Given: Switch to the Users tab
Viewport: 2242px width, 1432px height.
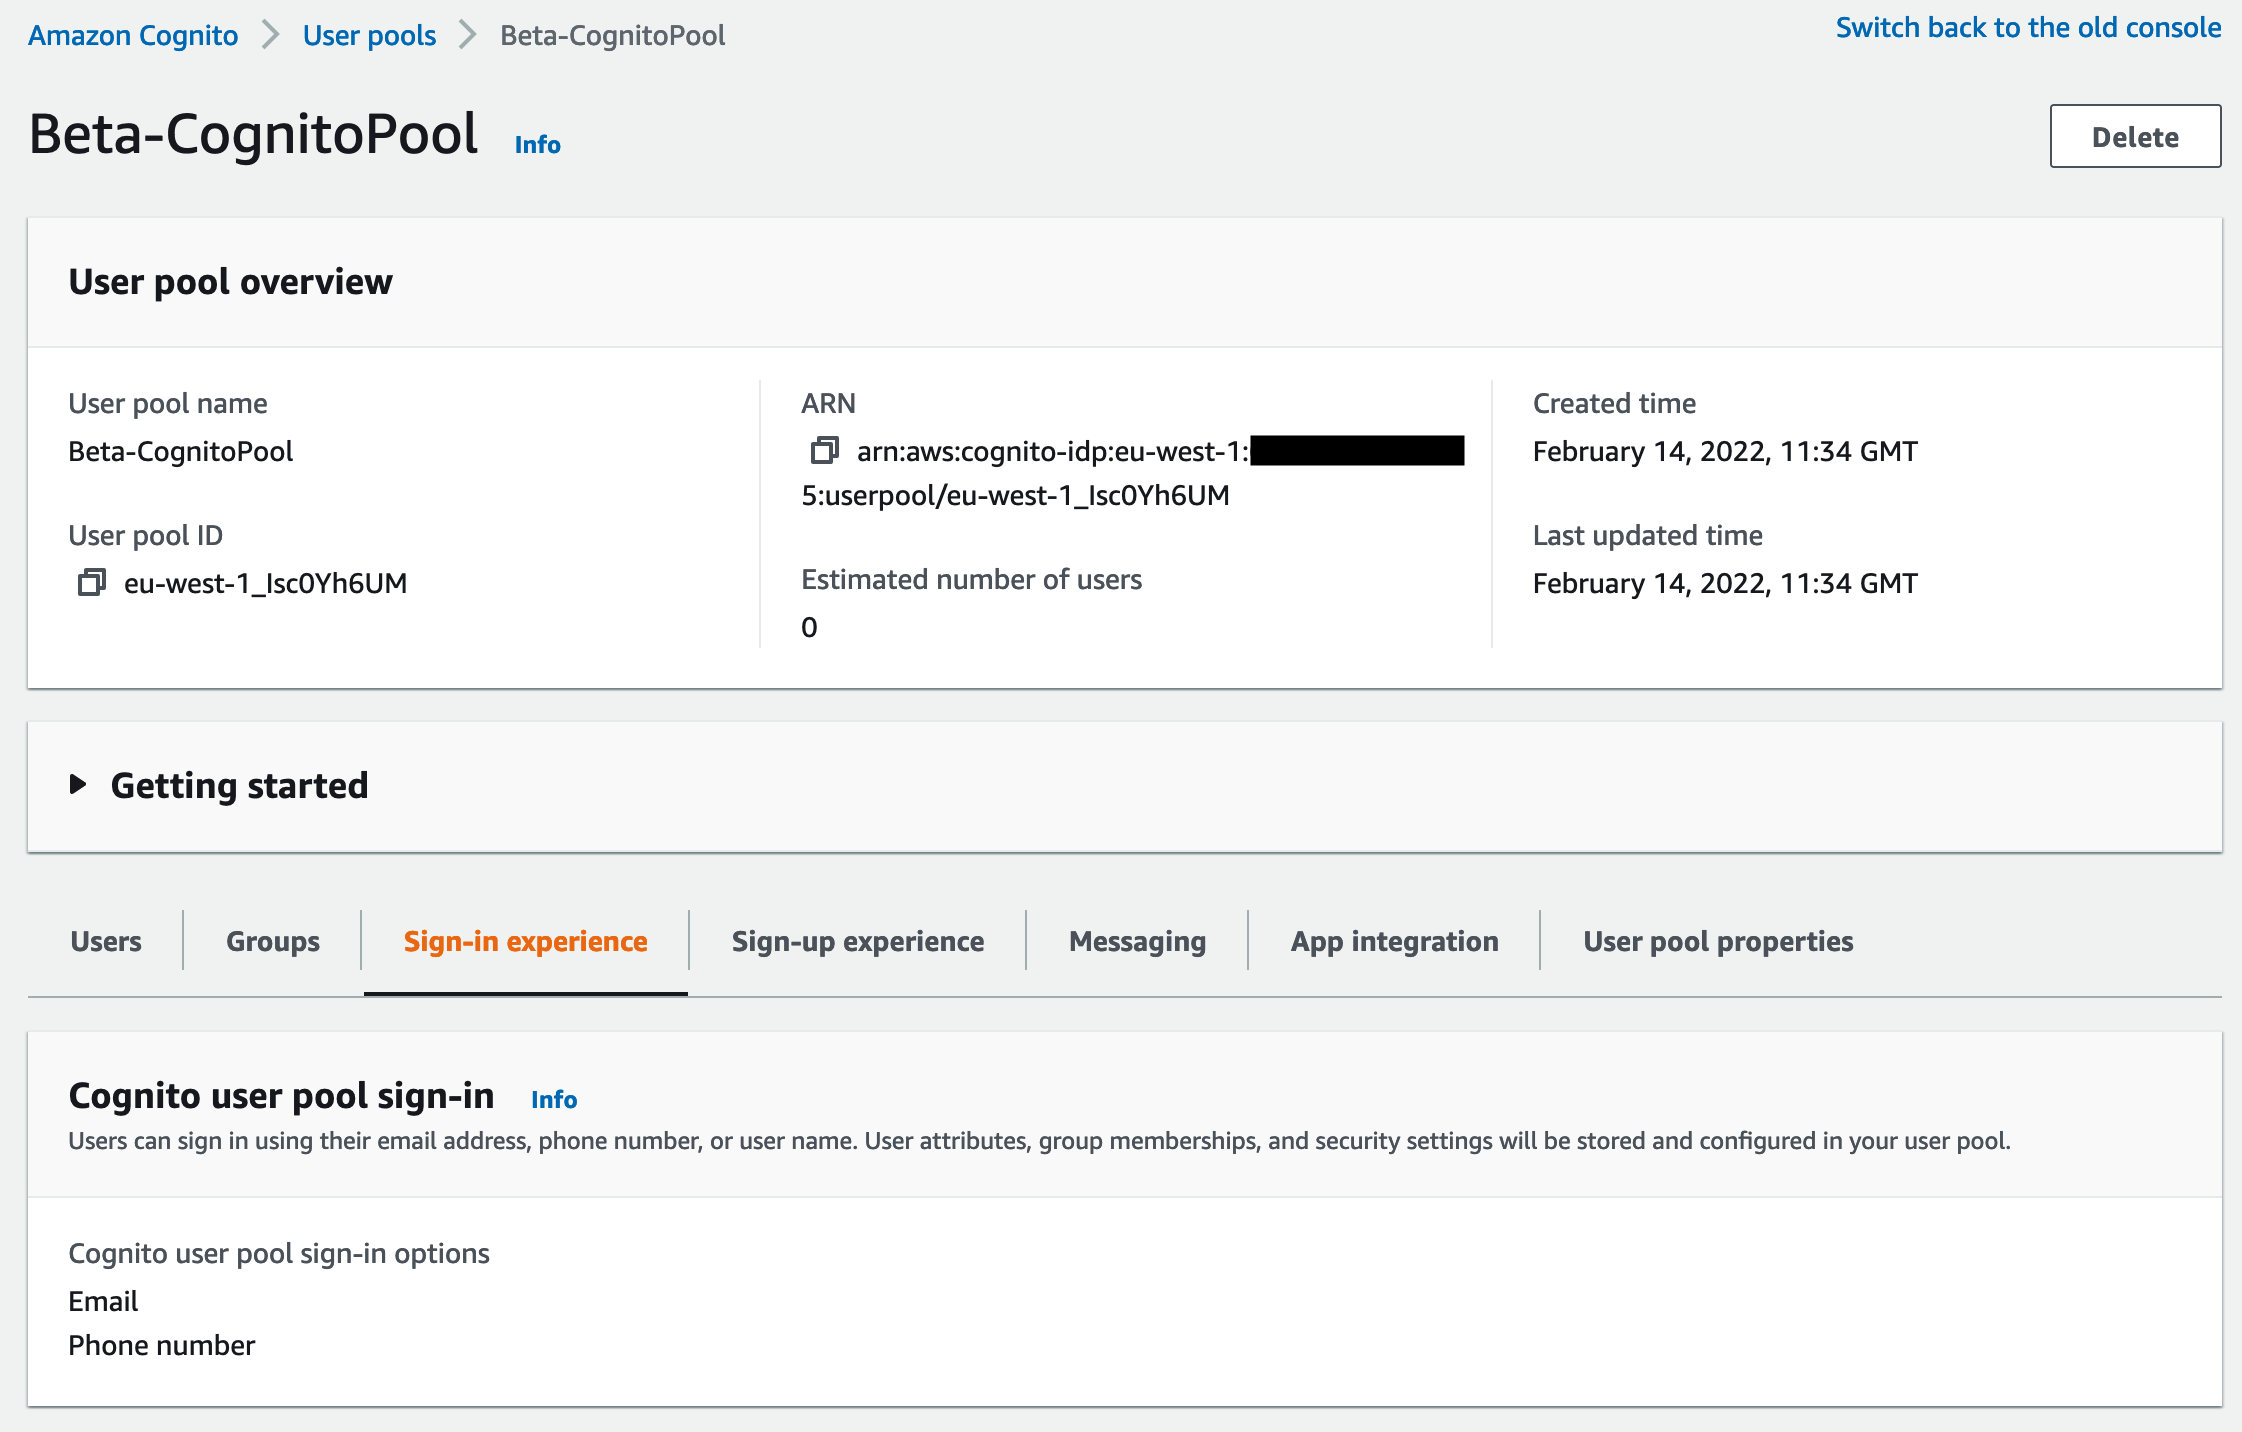Looking at the screenshot, I should pyautogui.click(x=105, y=940).
